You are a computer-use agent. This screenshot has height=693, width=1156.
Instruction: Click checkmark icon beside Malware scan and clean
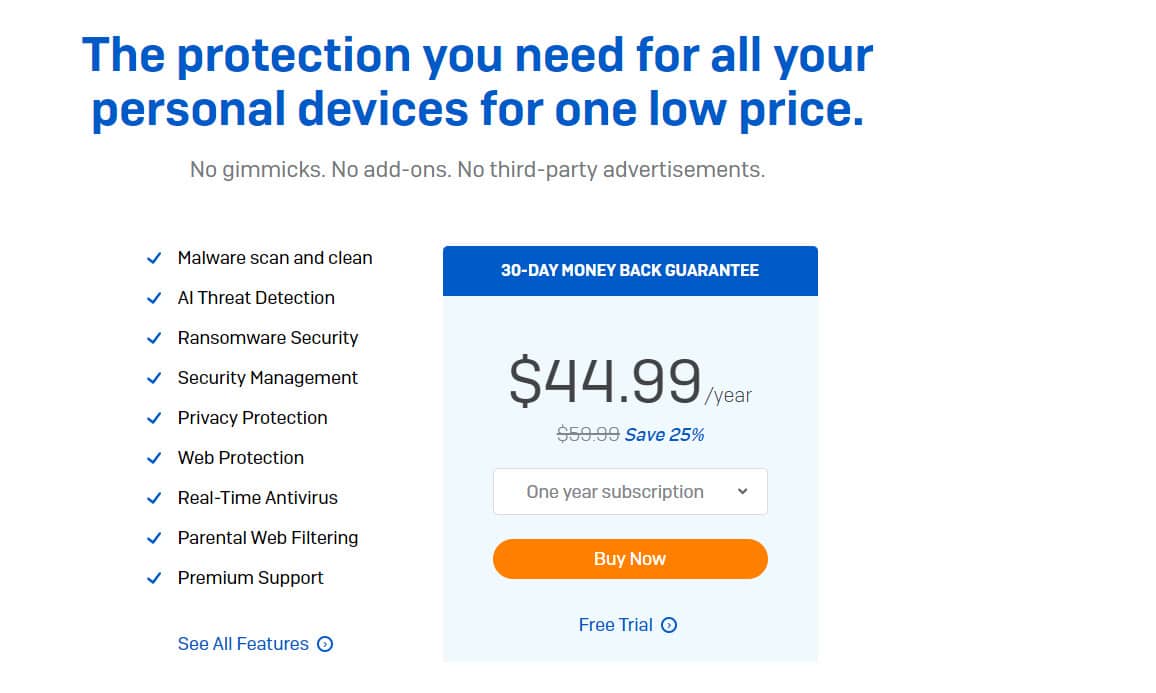[x=154, y=258]
